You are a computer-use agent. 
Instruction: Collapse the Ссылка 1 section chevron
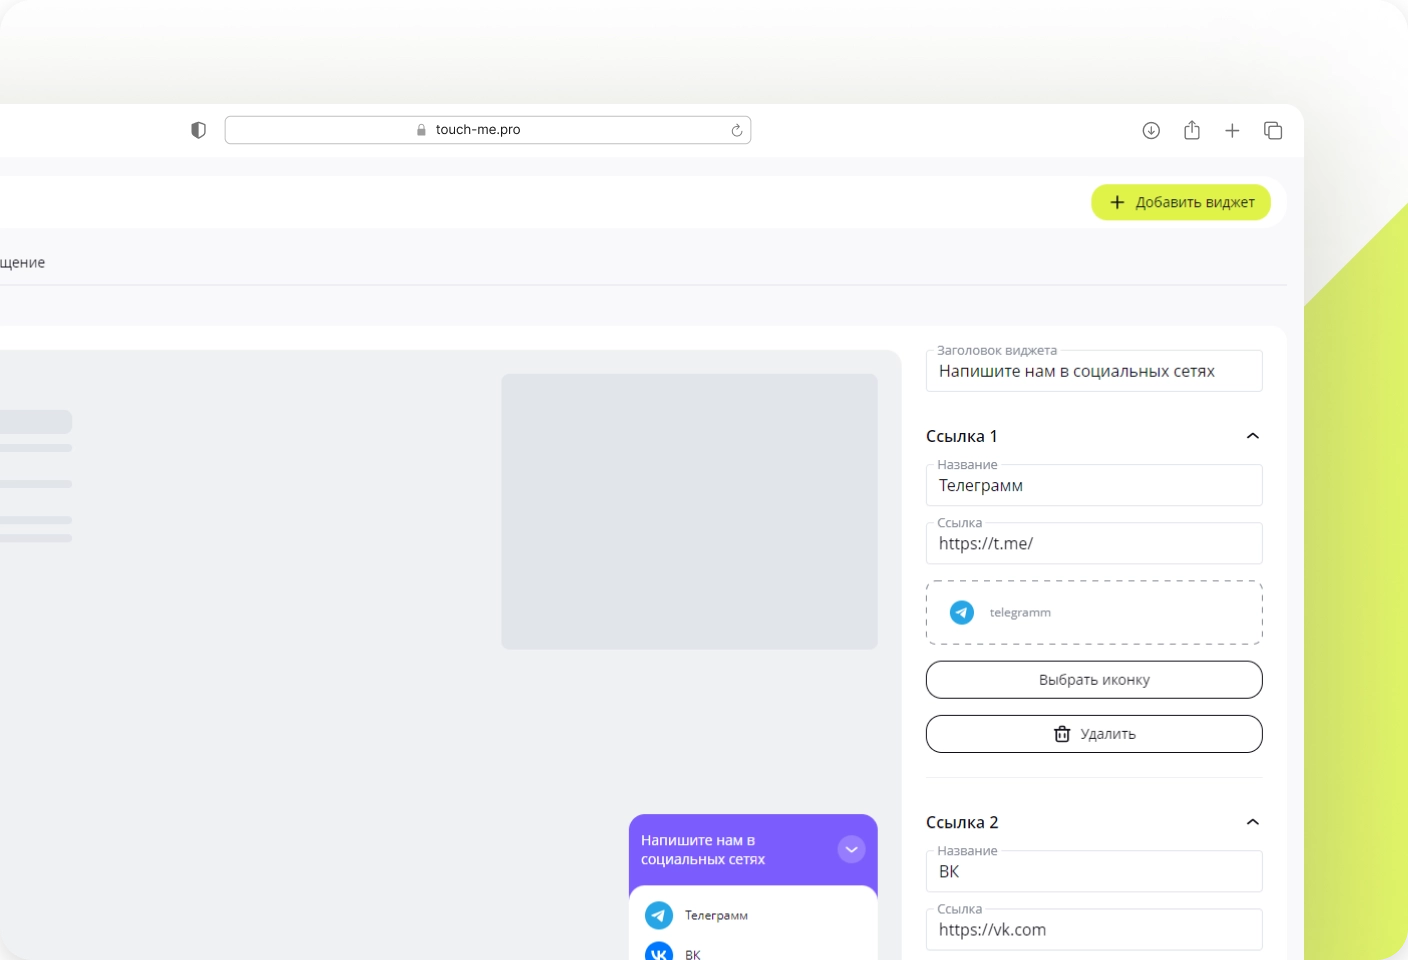[1253, 436]
